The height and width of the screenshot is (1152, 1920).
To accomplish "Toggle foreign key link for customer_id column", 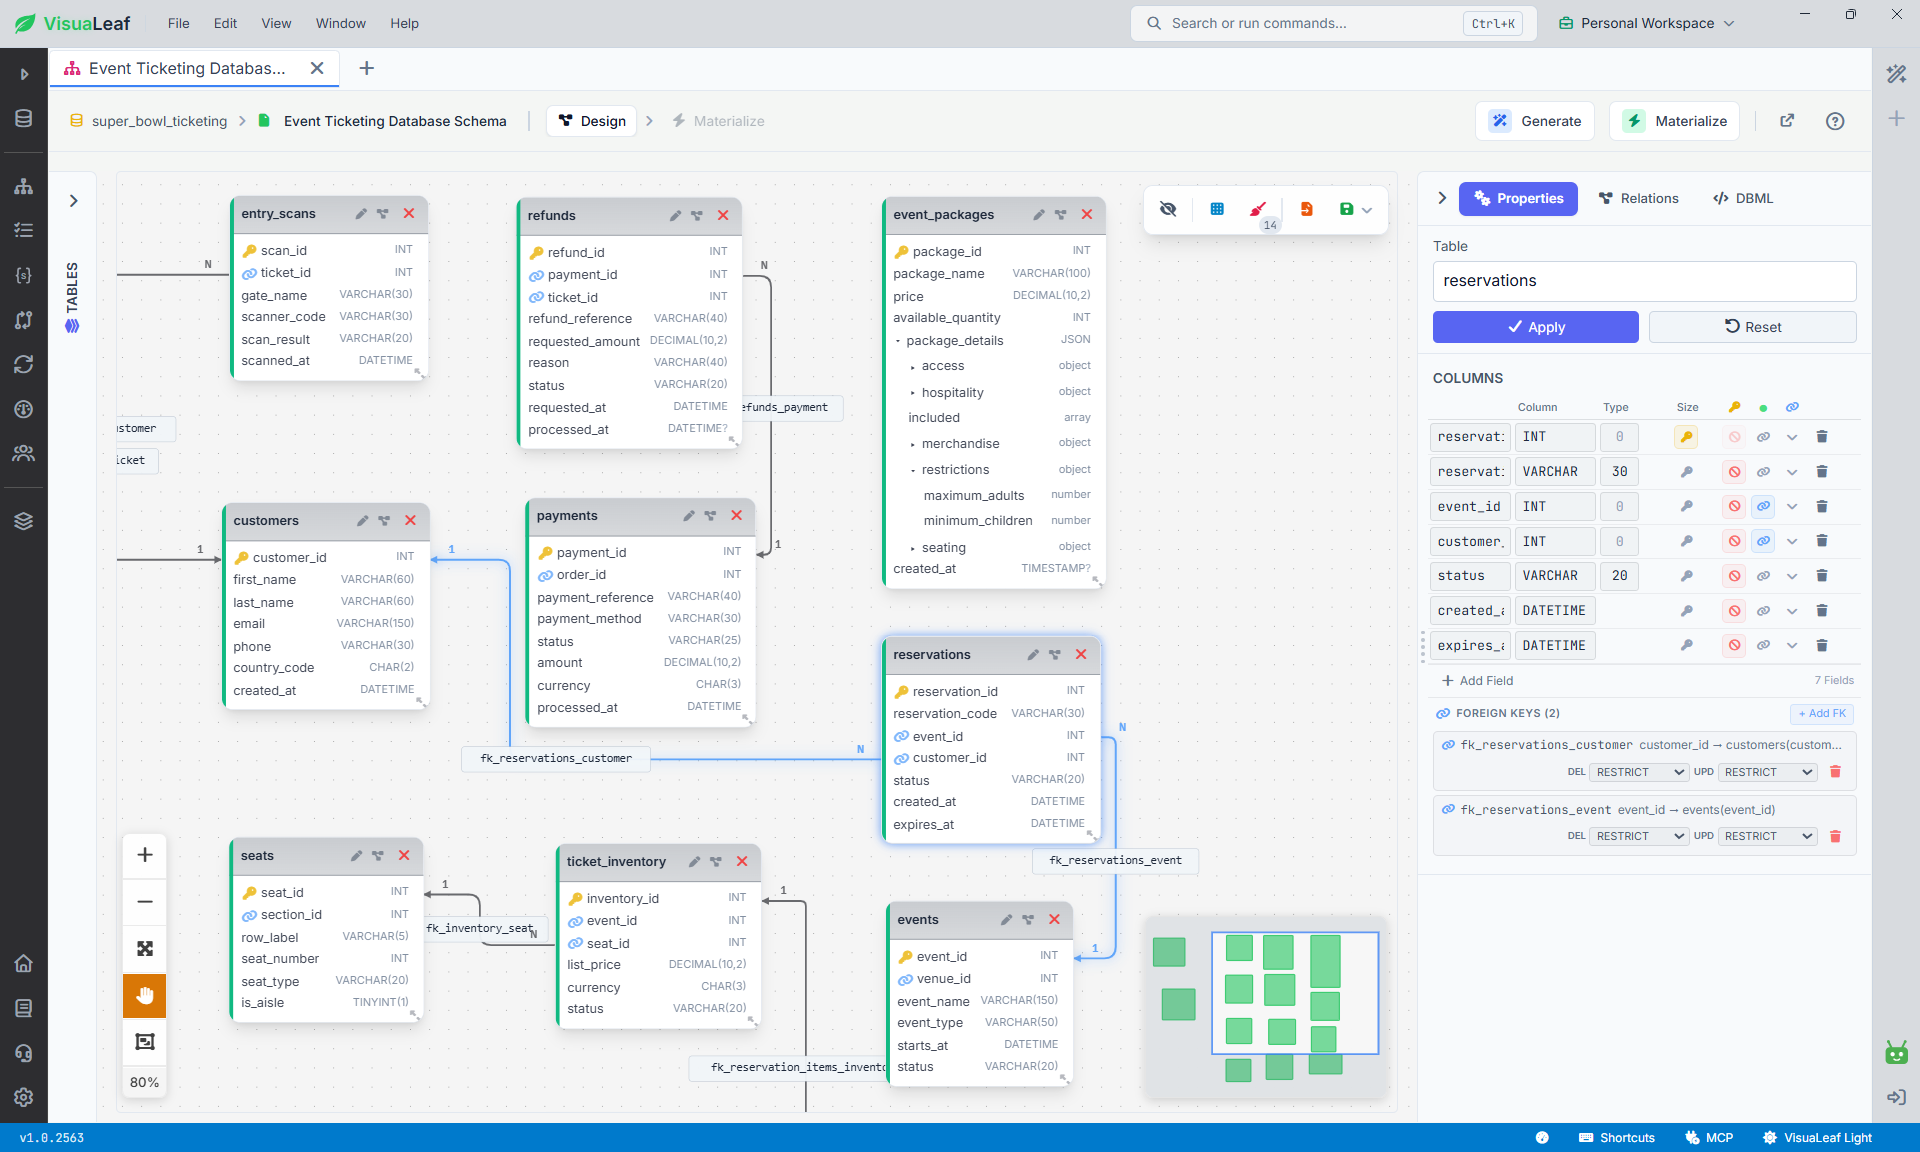I will click(1763, 541).
